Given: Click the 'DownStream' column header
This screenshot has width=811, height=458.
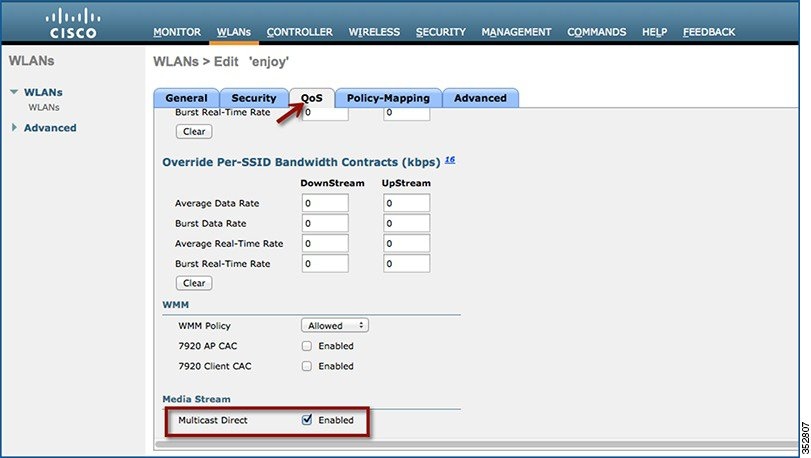Looking at the screenshot, I should click(x=332, y=183).
